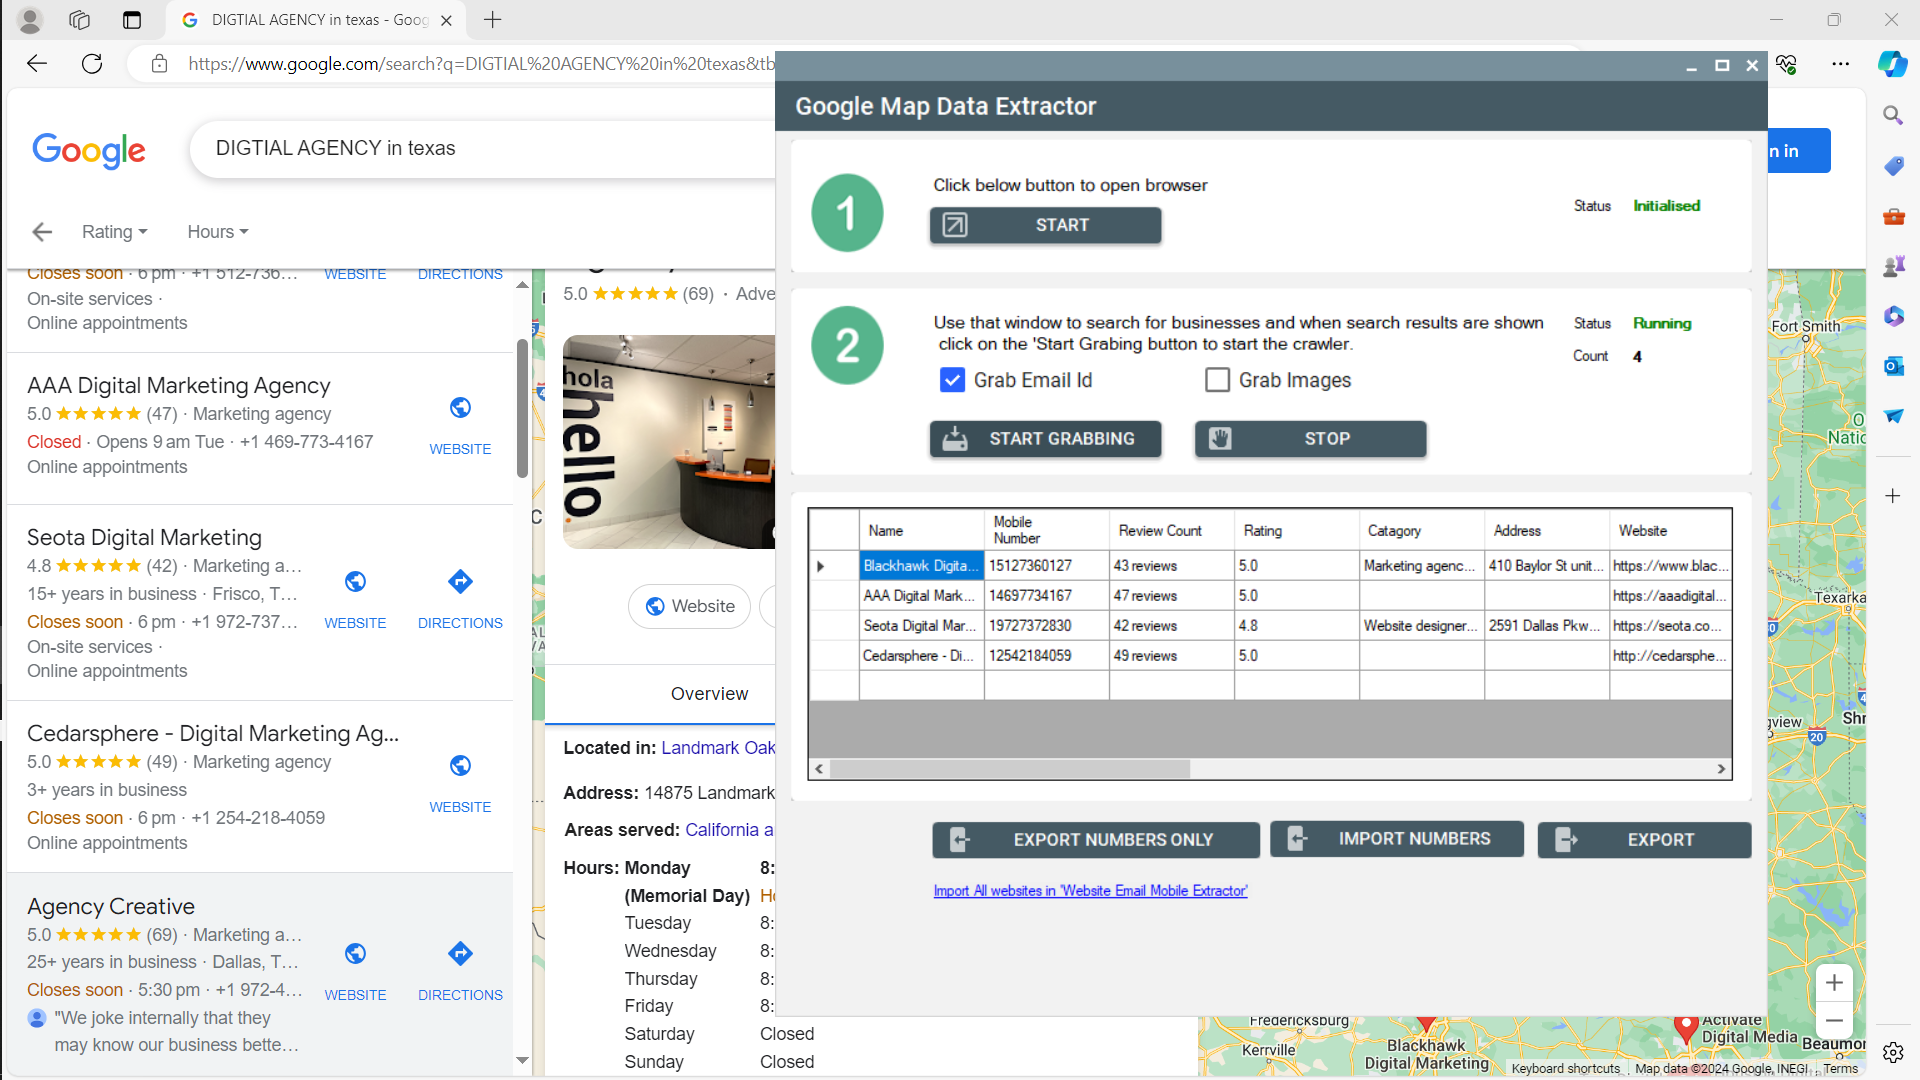The width and height of the screenshot is (1920, 1080).
Task: Get directions to Agency Creative
Action: coord(460,954)
